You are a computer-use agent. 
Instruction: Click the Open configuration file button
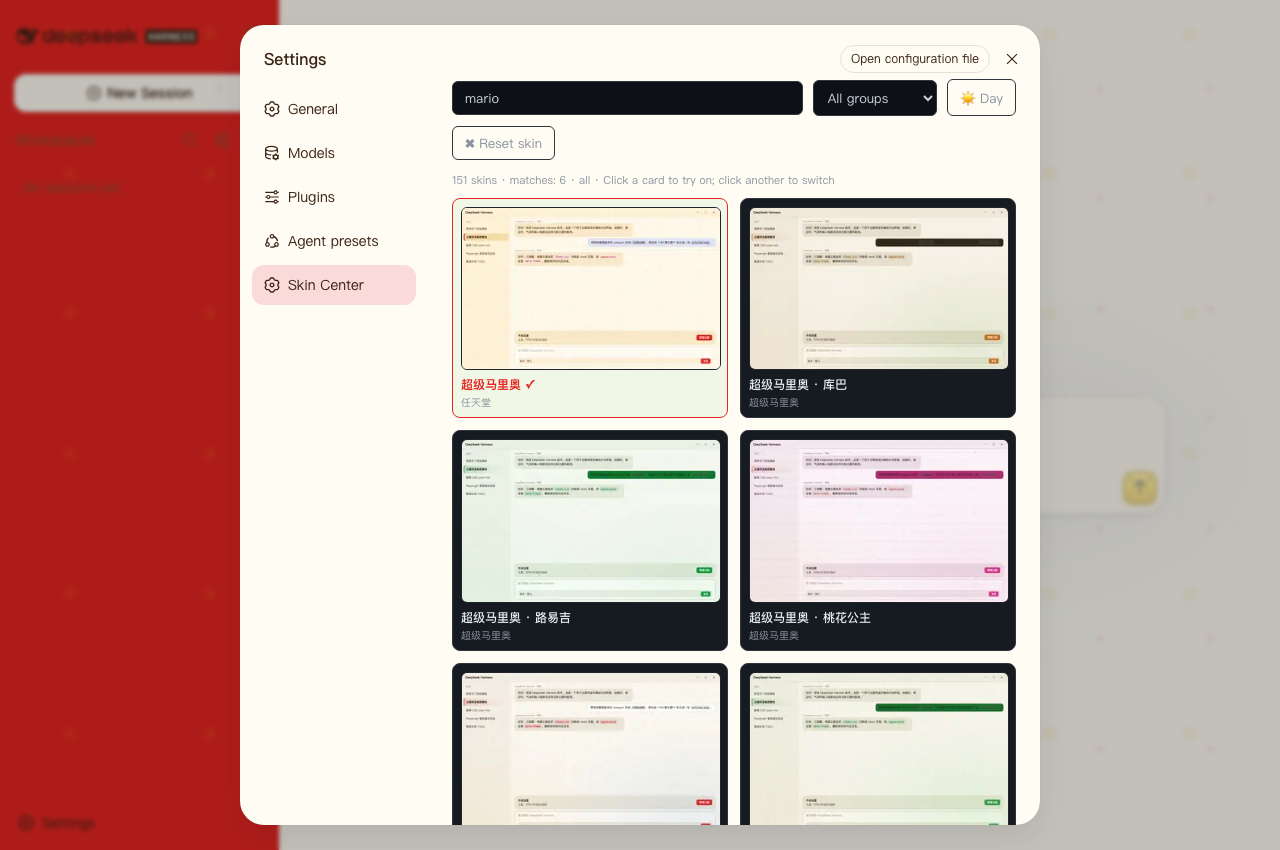click(x=915, y=59)
